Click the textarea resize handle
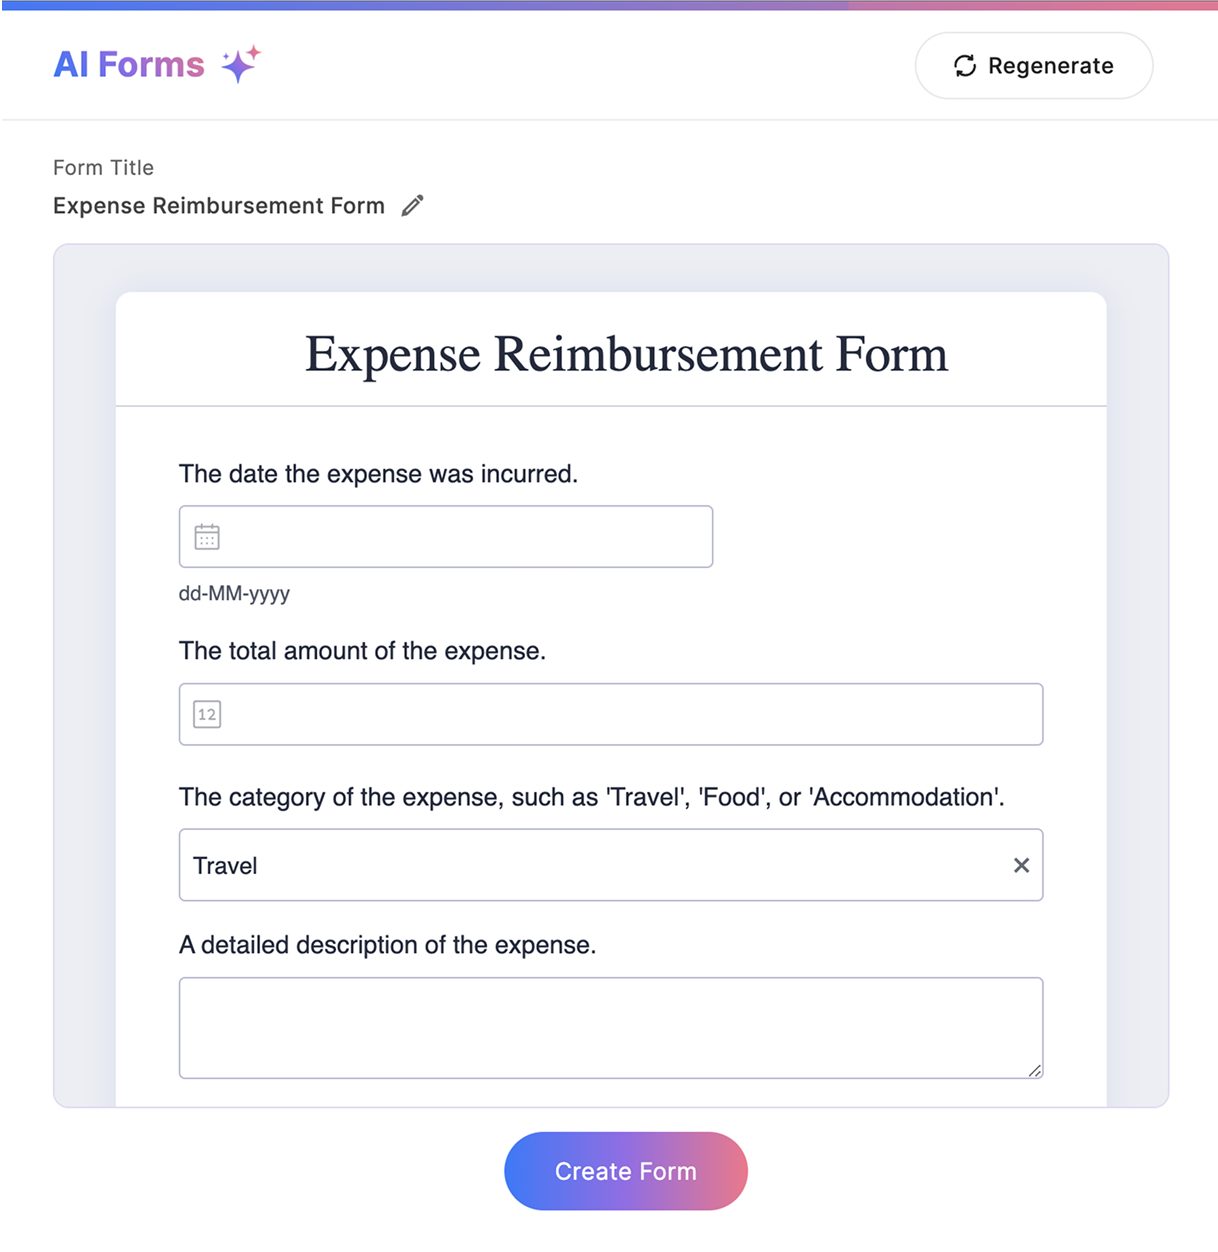 point(1034,1070)
